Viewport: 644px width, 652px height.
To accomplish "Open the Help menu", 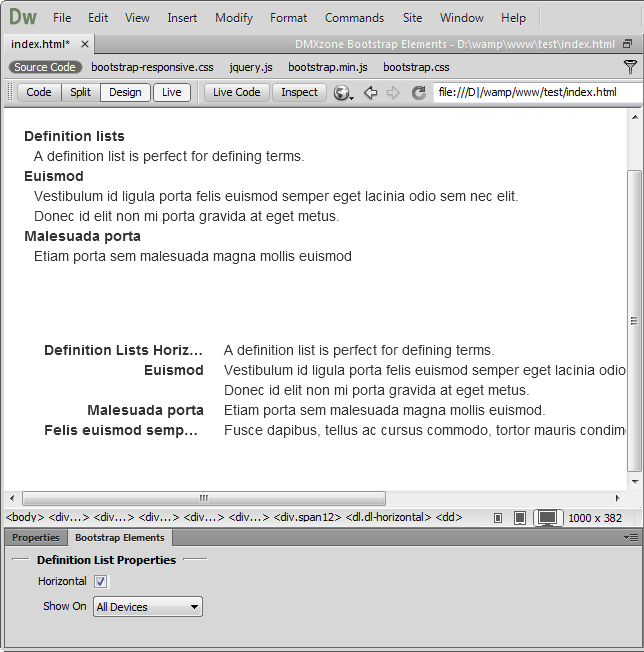I will pyautogui.click(x=513, y=18).
